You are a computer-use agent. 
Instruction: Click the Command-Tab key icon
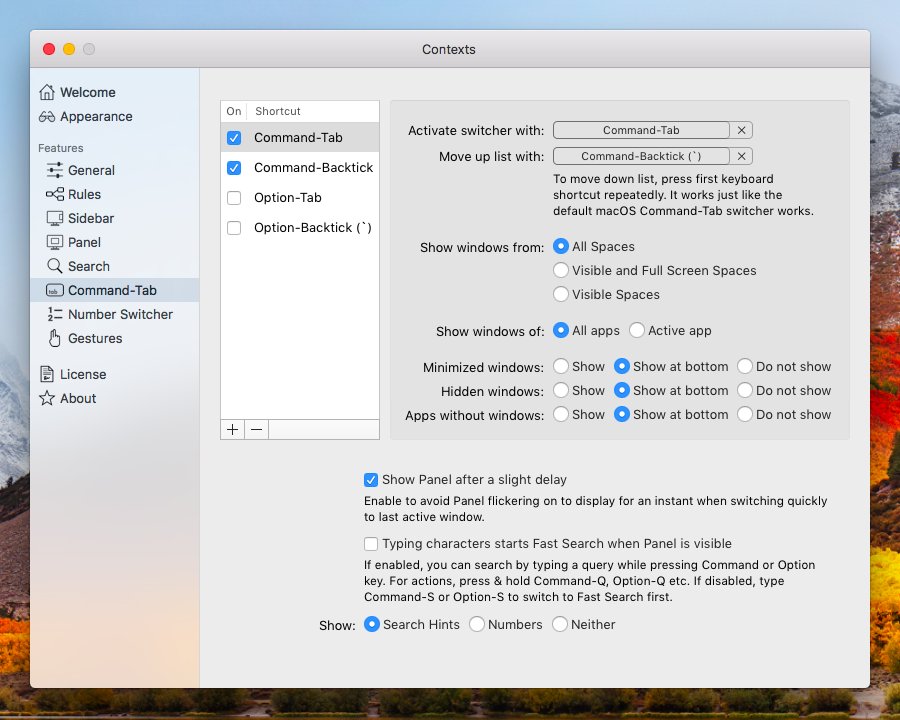[x=55, y=291]
